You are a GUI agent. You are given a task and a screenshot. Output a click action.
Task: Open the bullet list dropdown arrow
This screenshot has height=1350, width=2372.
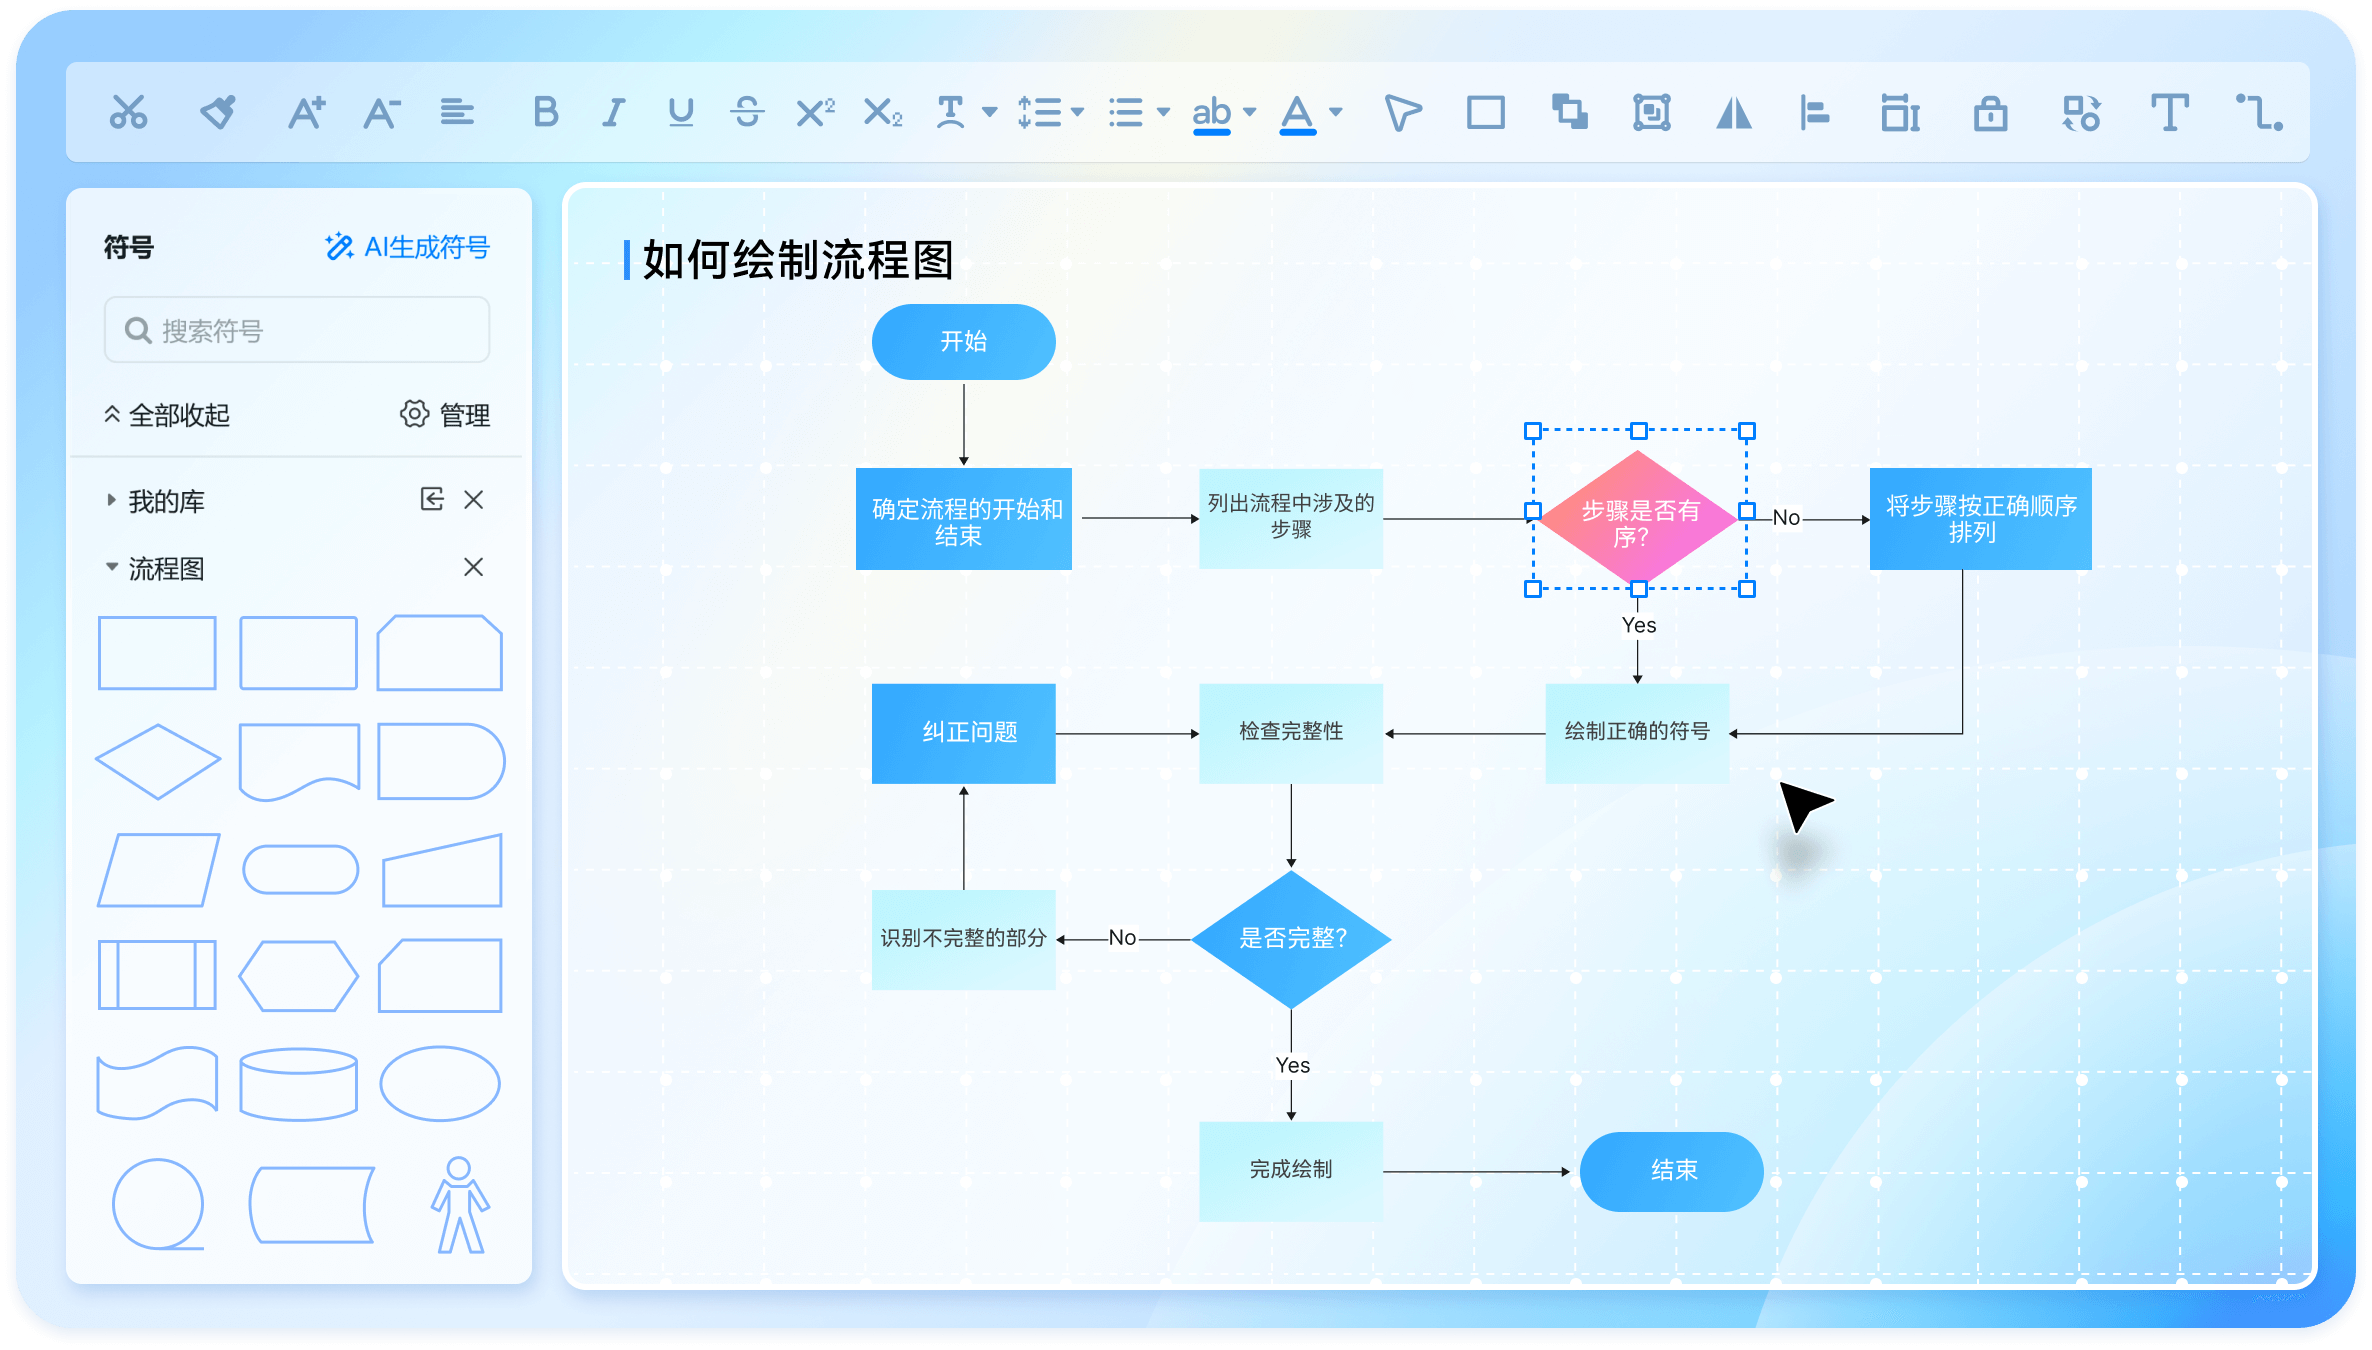[x=1163, y=112]
